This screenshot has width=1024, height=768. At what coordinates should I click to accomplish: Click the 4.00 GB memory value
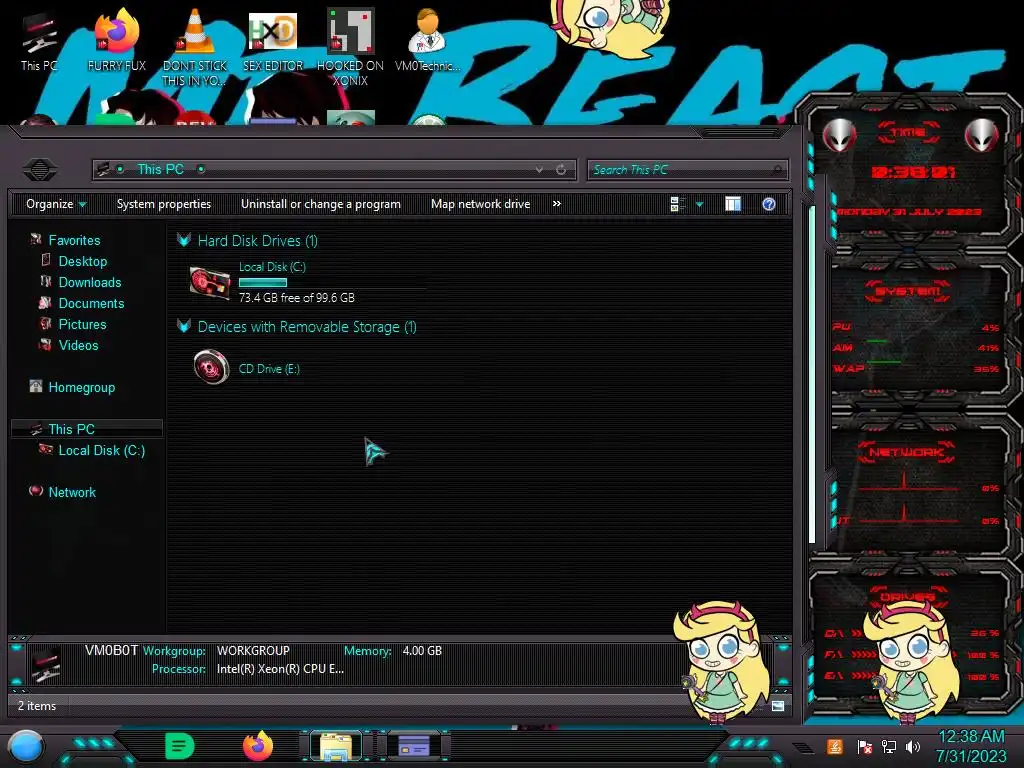tap(422, 650)
